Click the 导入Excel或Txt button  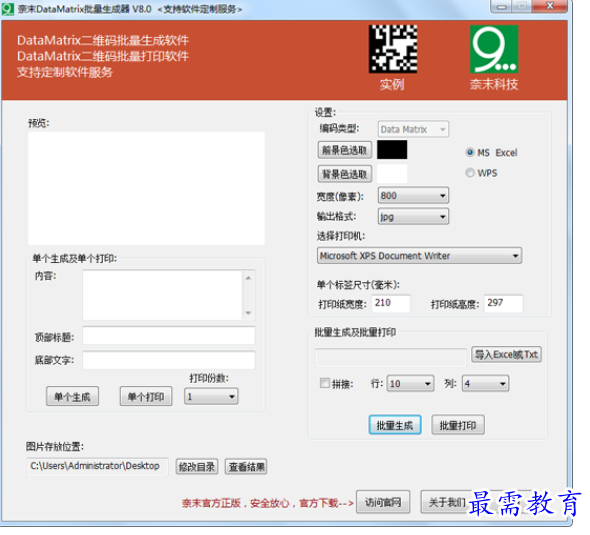[x=506, y=355]
